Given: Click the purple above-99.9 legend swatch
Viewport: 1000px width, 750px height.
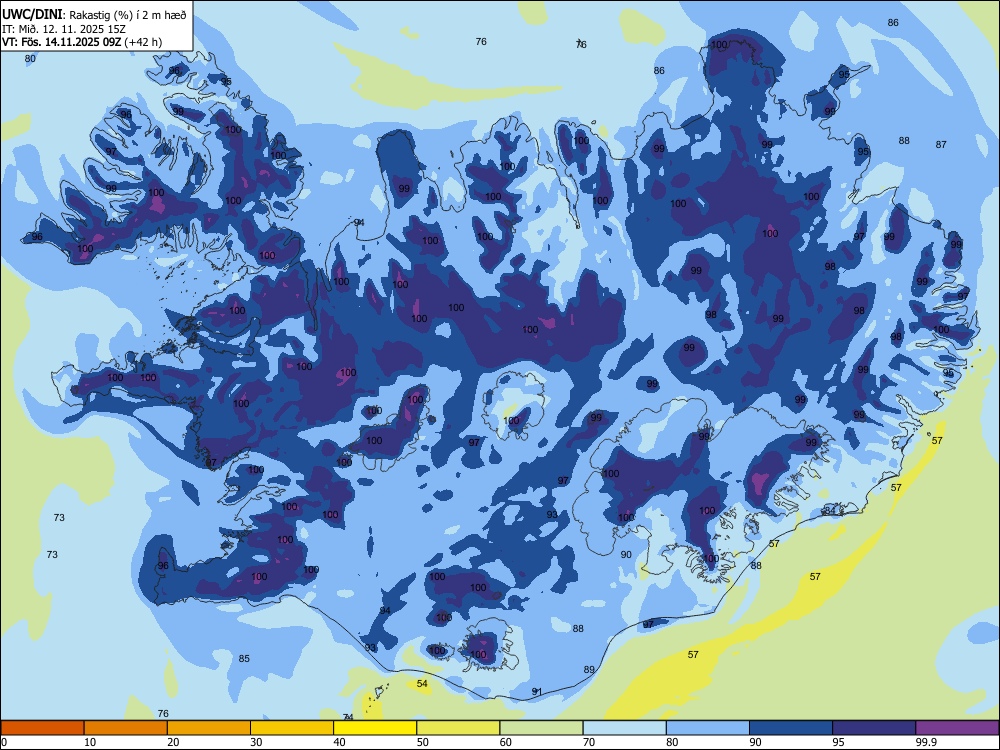Looking at the screenshot, I should [957, 728].
